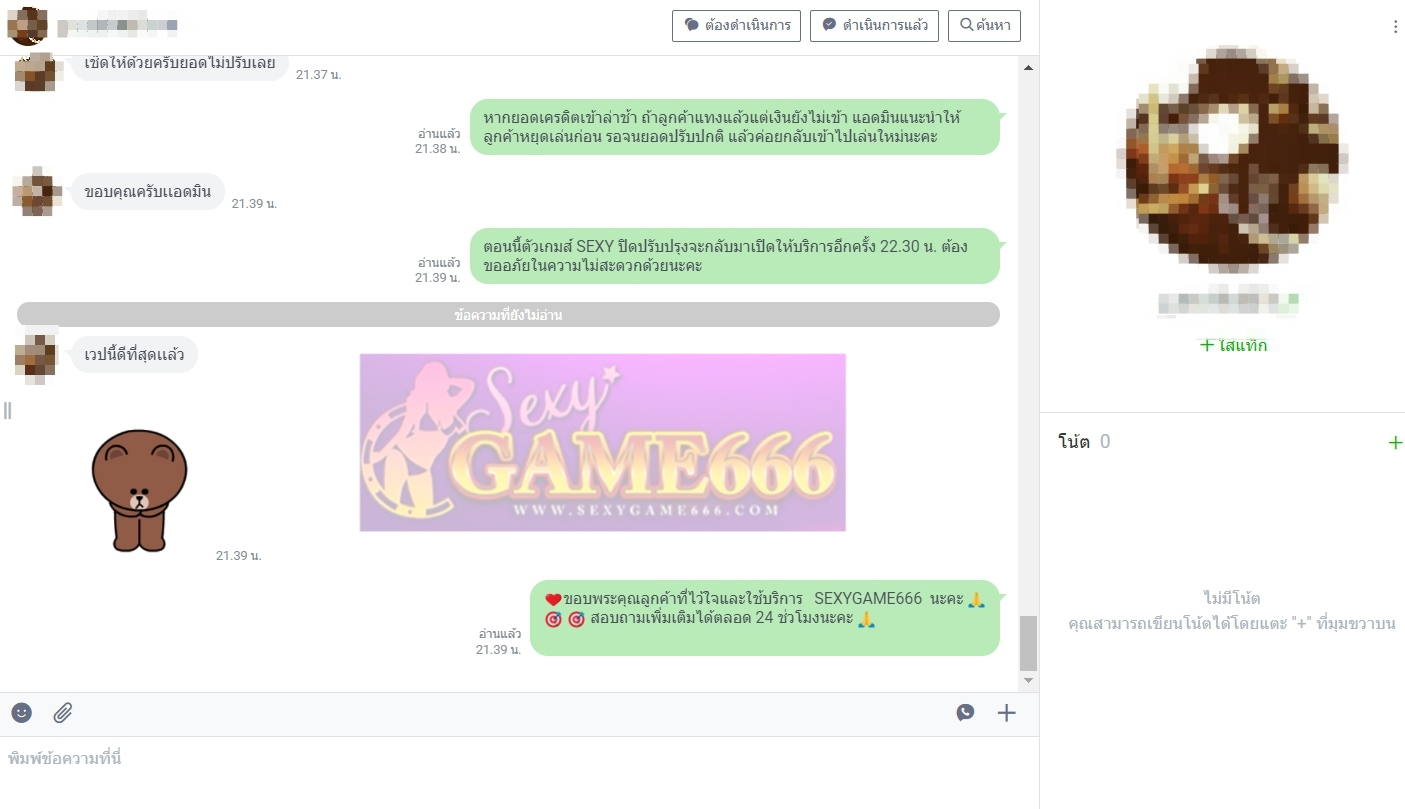This screenshot has height=809, width=1405.
Task: Open saved replies speech bubble icon
Action: pos(965,713)
